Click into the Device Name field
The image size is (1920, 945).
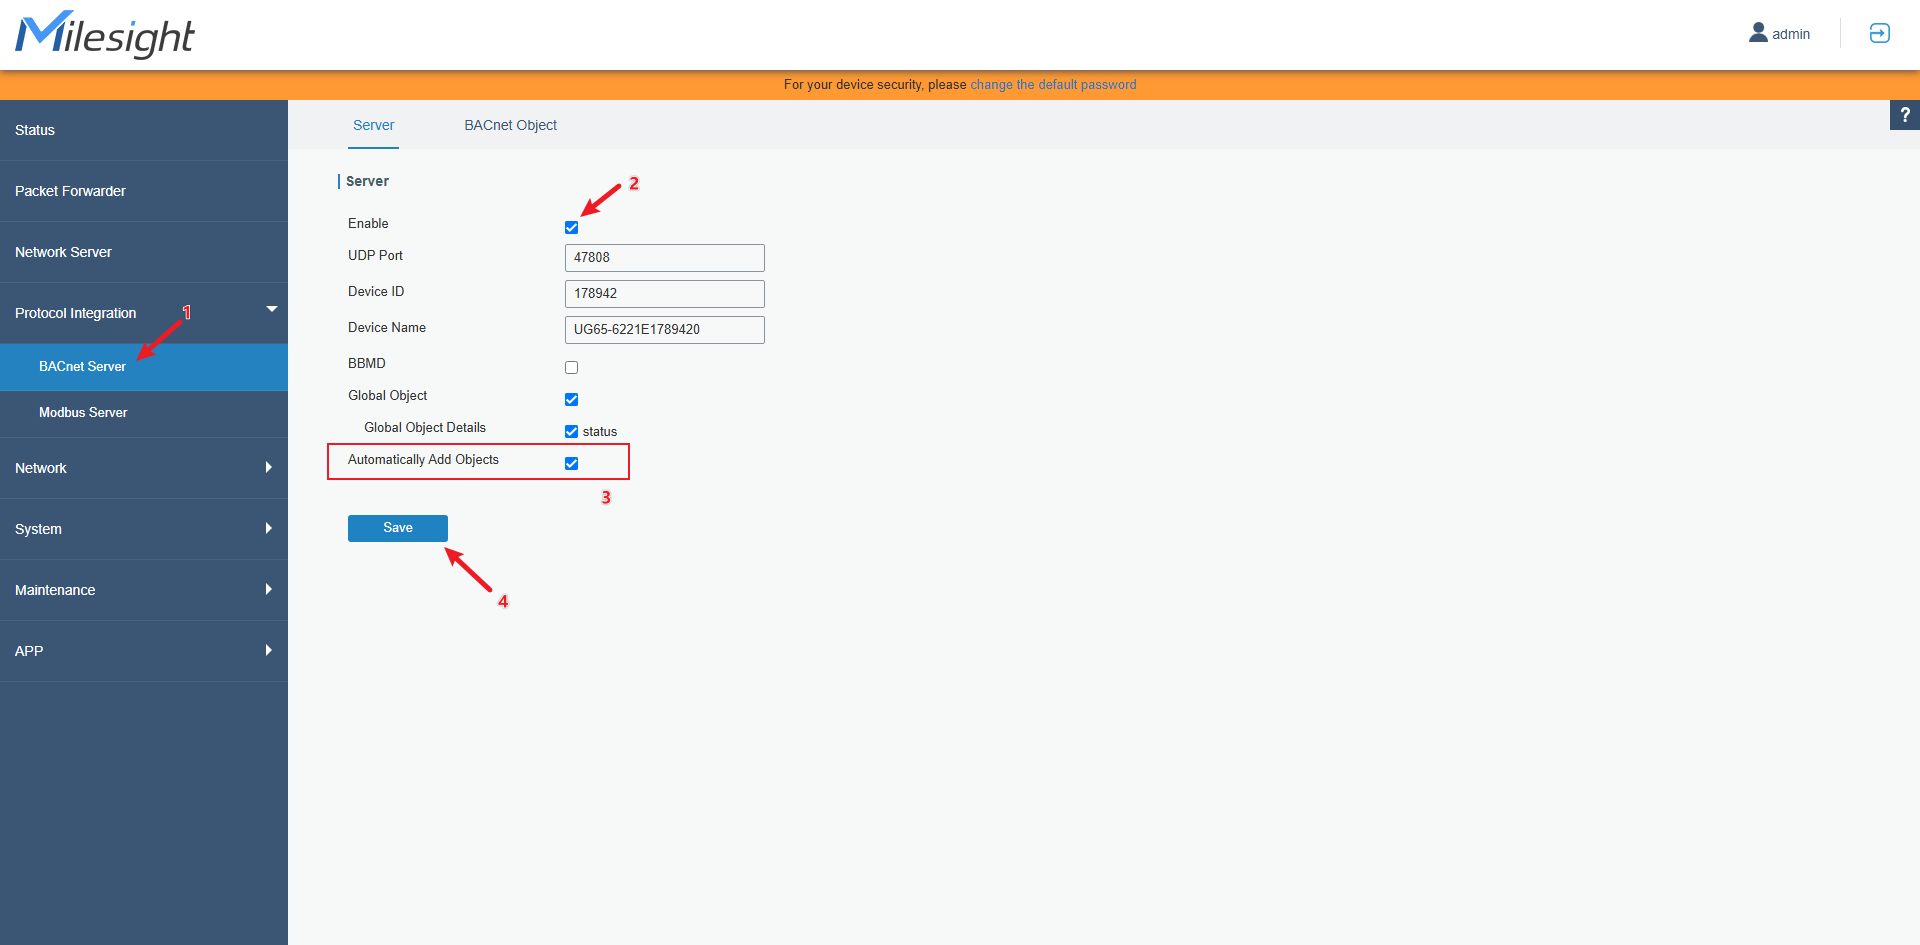(x=665, y=330)
